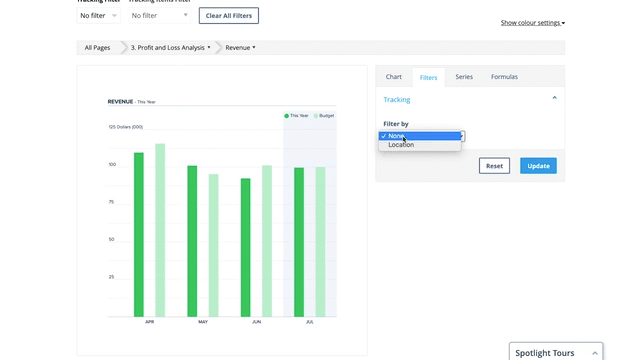The height and width of the screenshot is (360, 640).
Task: Expand the Spotlight Tours panel chevron
Action: point(595,353)
